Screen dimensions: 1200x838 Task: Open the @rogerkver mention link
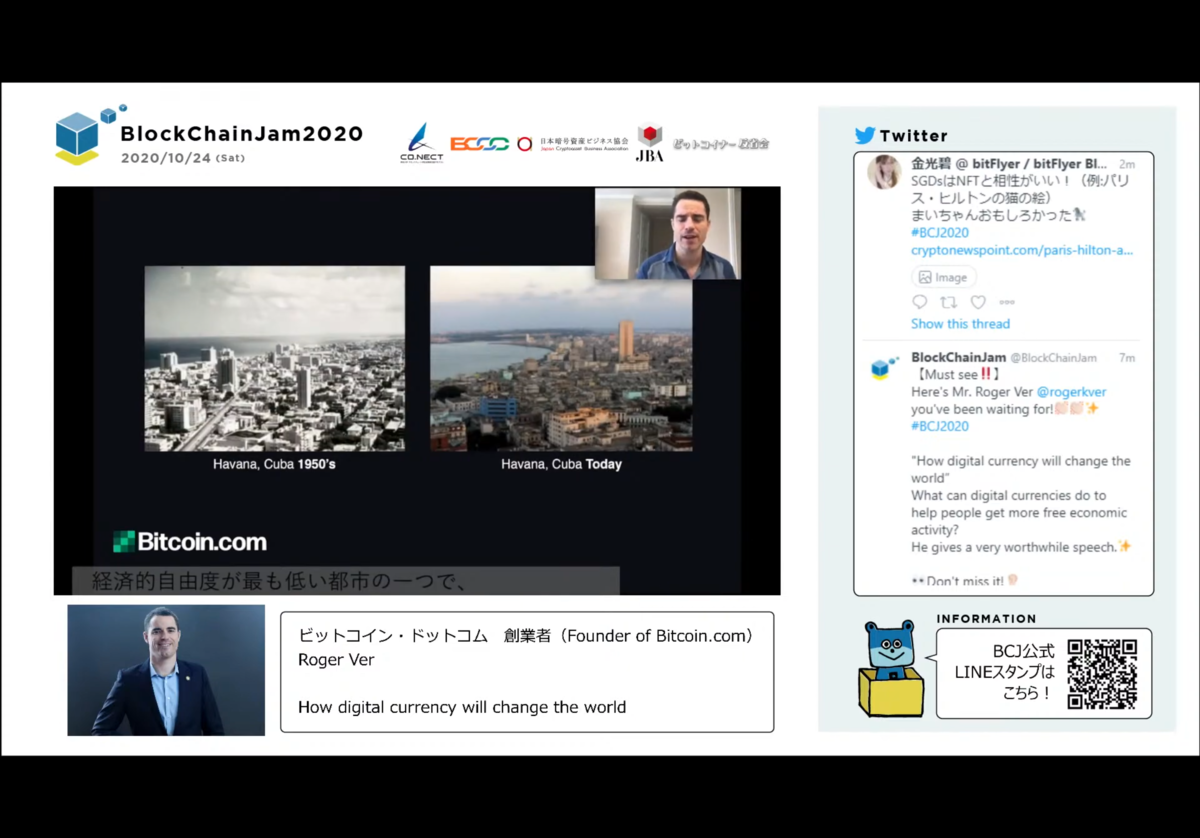click(1071, 392)
